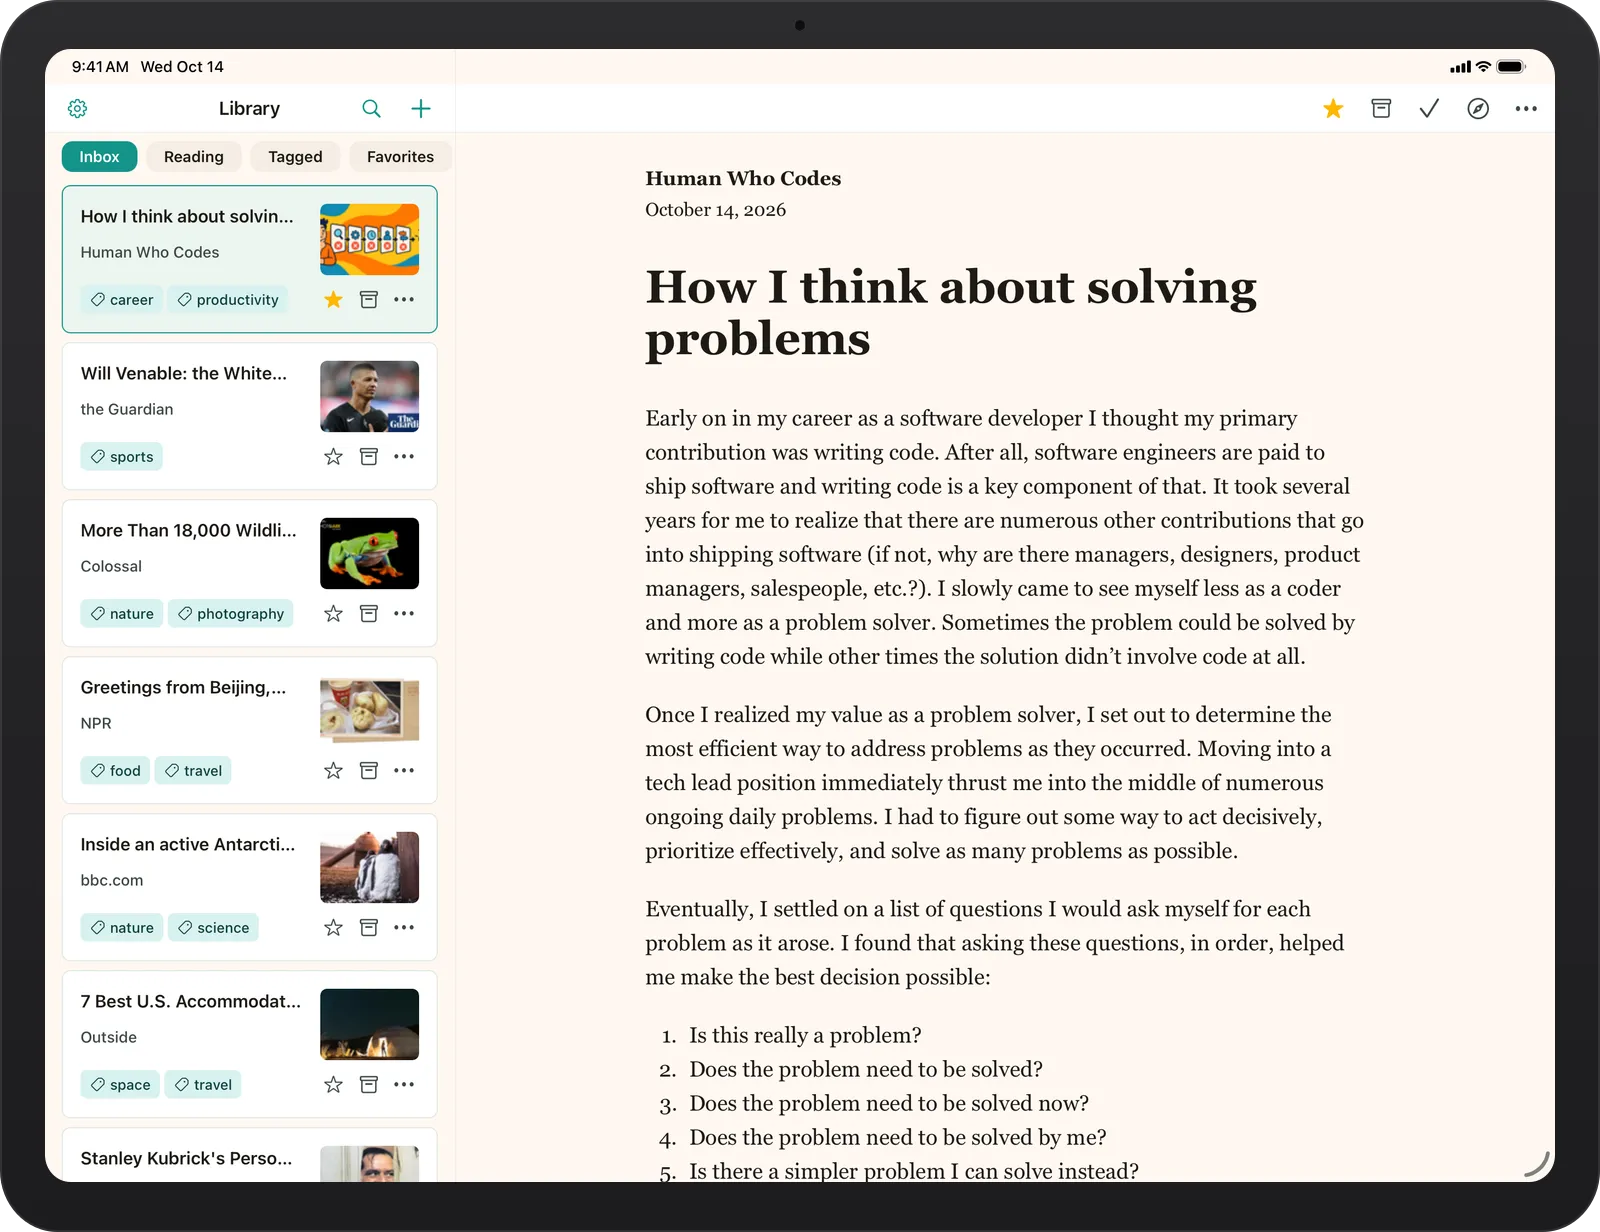Open more options for How I think card

click(404, 299)
